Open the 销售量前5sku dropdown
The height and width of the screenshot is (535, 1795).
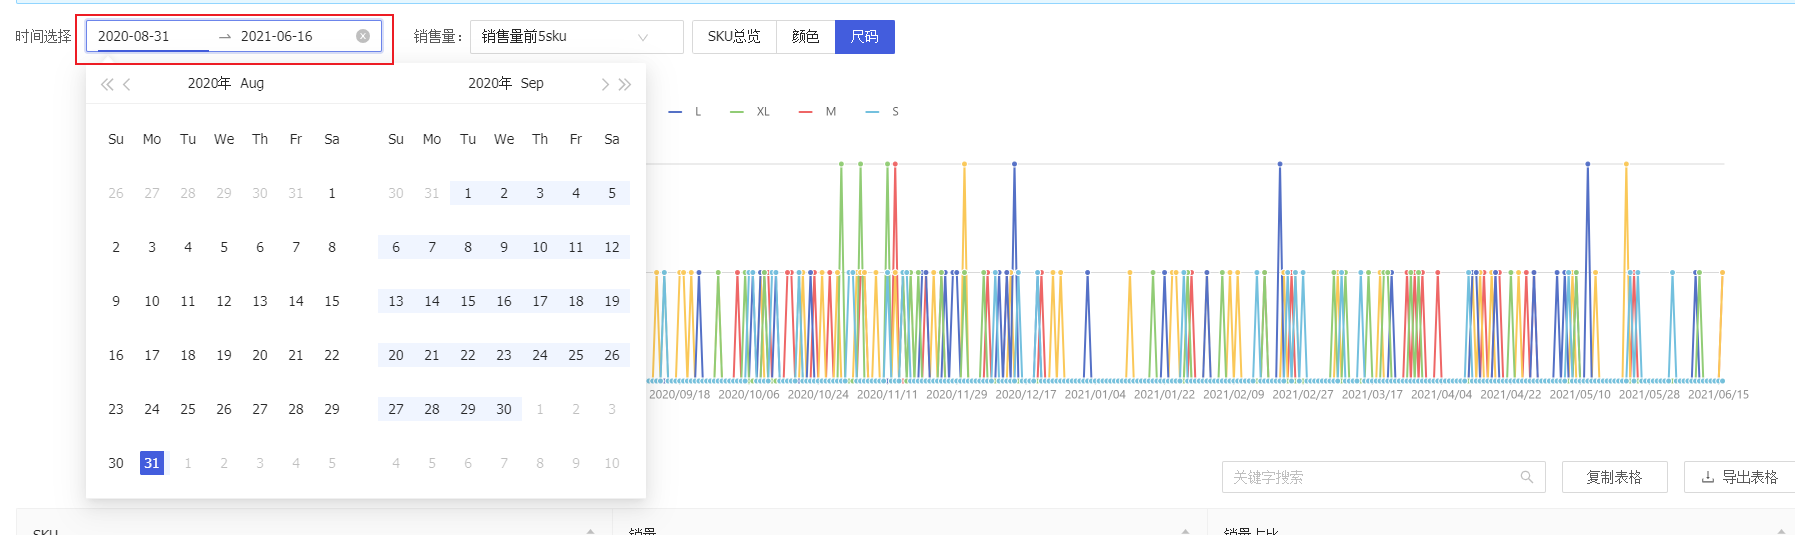coord(576,37)
